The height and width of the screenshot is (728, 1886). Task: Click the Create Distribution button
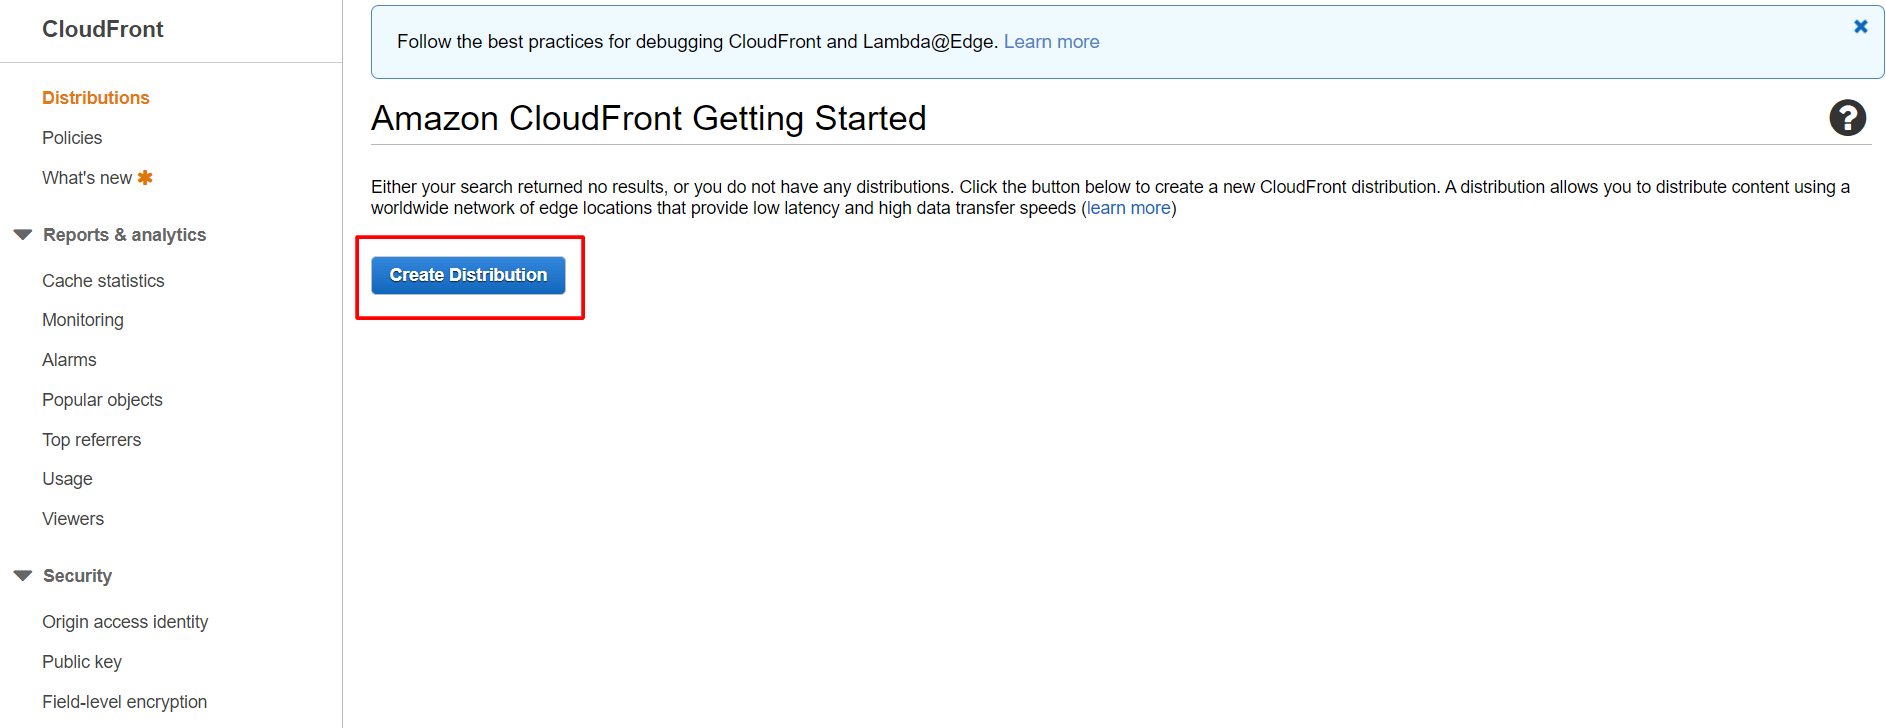tap(468, 275)
